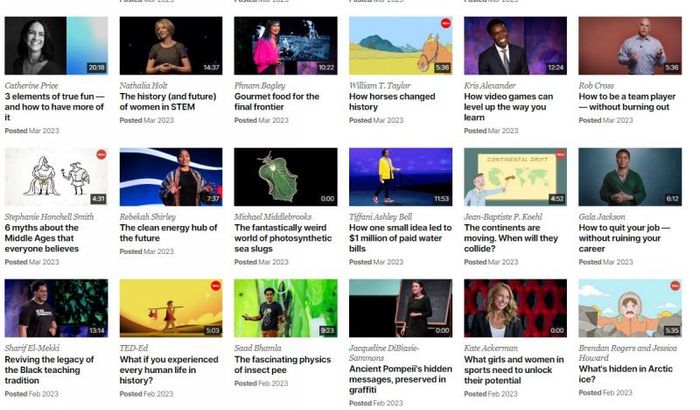Click the TED-Ed badge on horses thumbnail
700x410 pixels.
point(445,23)
